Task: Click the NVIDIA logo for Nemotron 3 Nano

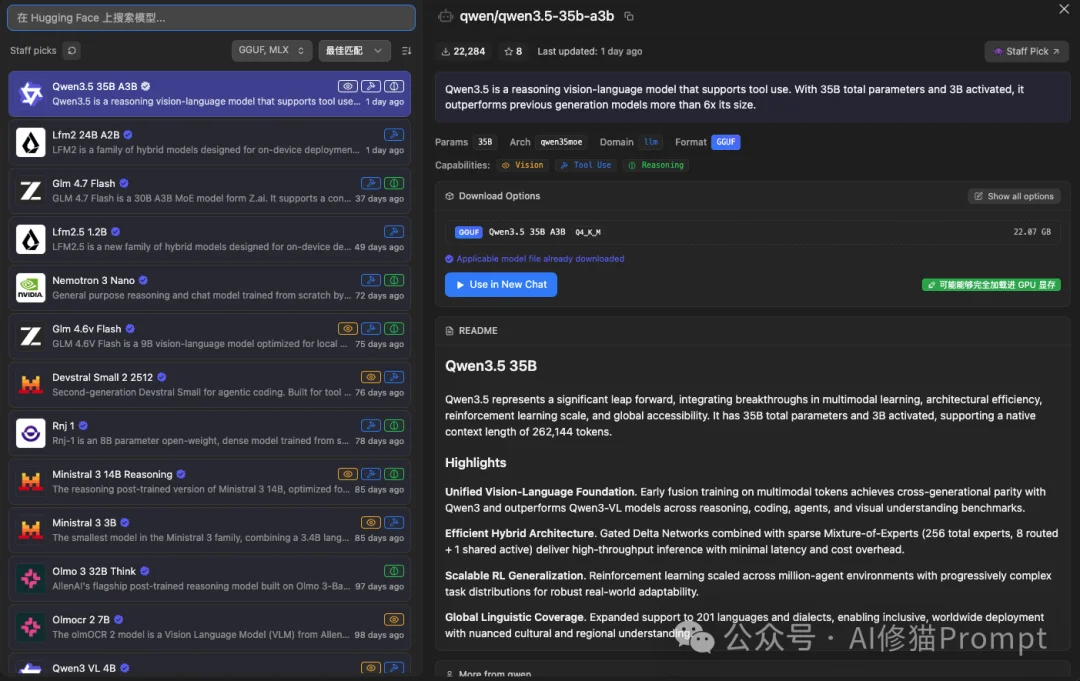Action: pos(31,288)
